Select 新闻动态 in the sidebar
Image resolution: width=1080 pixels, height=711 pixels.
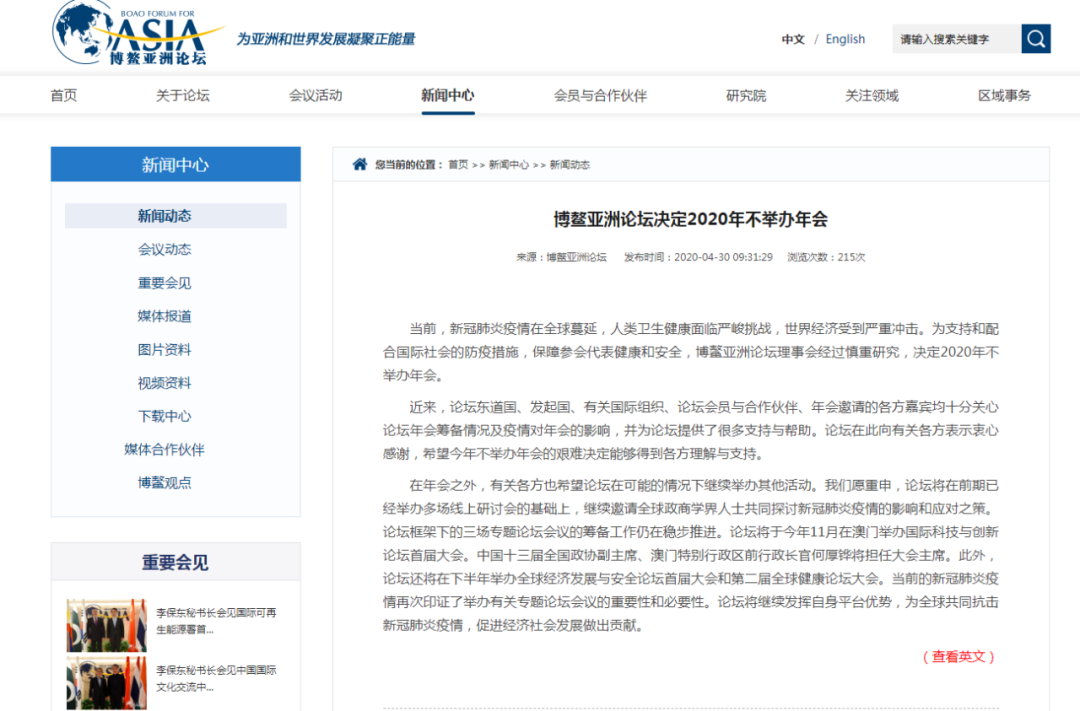coord(176,216)
